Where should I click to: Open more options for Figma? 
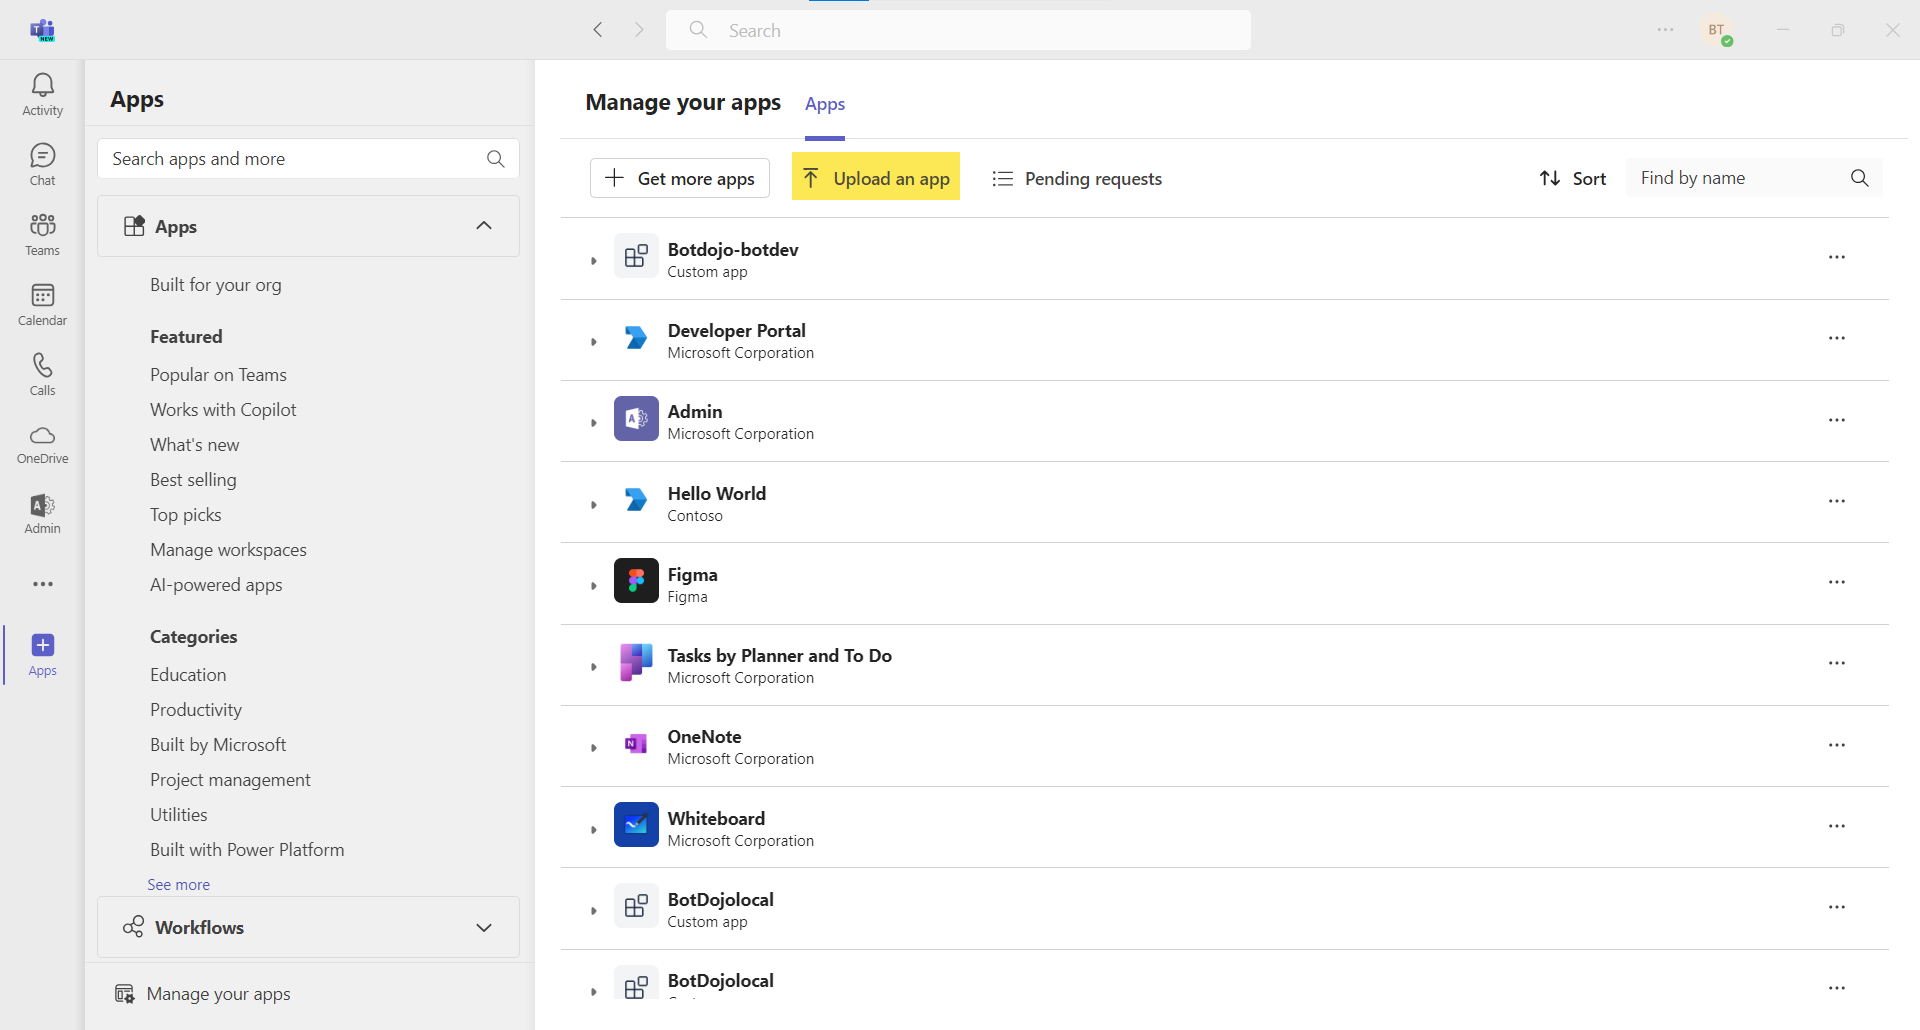tap(1837, 582)
